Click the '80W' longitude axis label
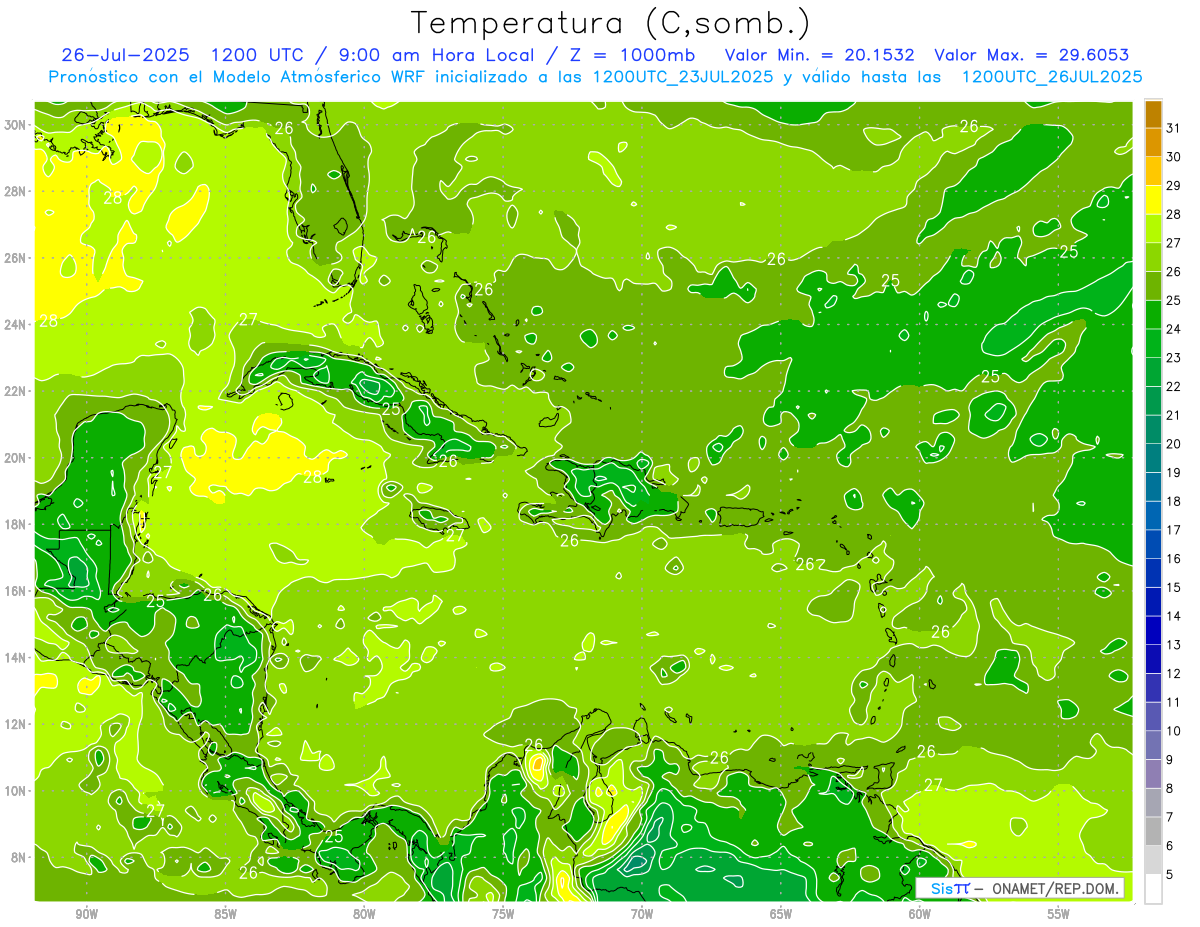This screenshot has height=927, width=1200. pyautogui.click(x=364, y=914)
